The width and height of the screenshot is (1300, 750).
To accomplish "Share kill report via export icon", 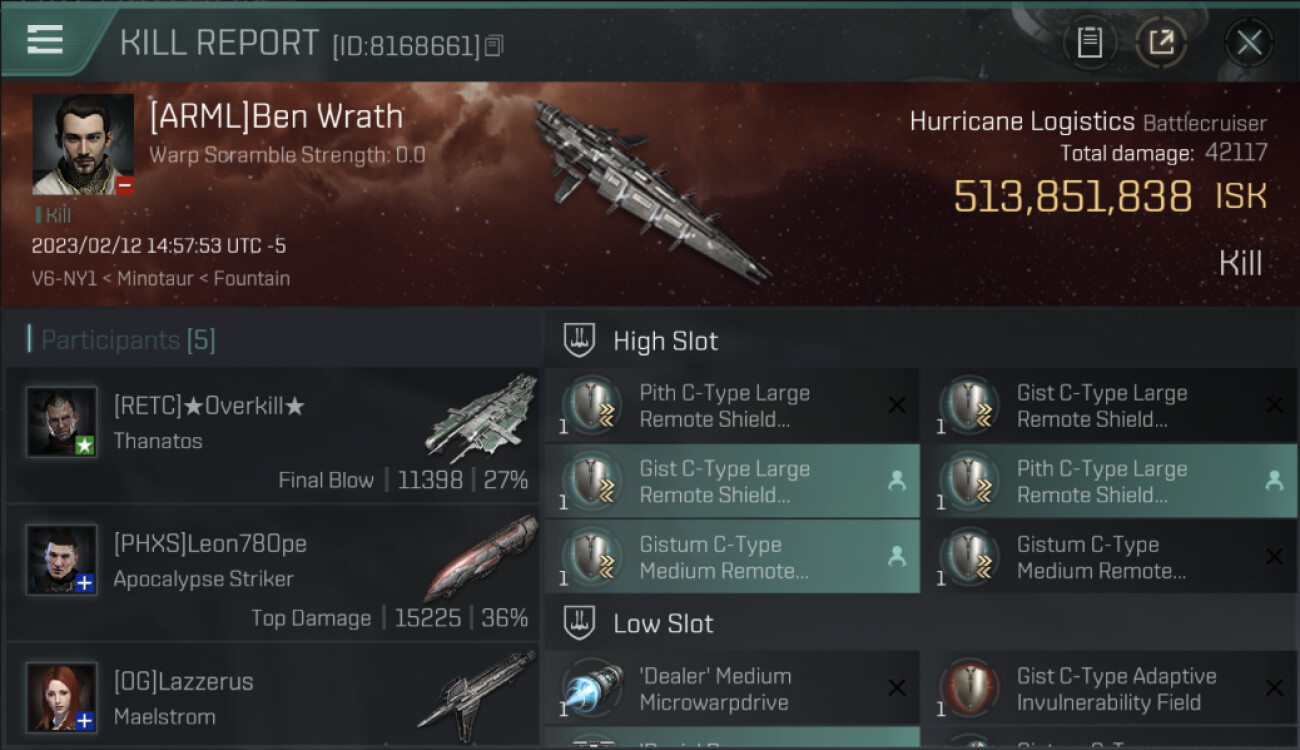I will [1160, 43].
